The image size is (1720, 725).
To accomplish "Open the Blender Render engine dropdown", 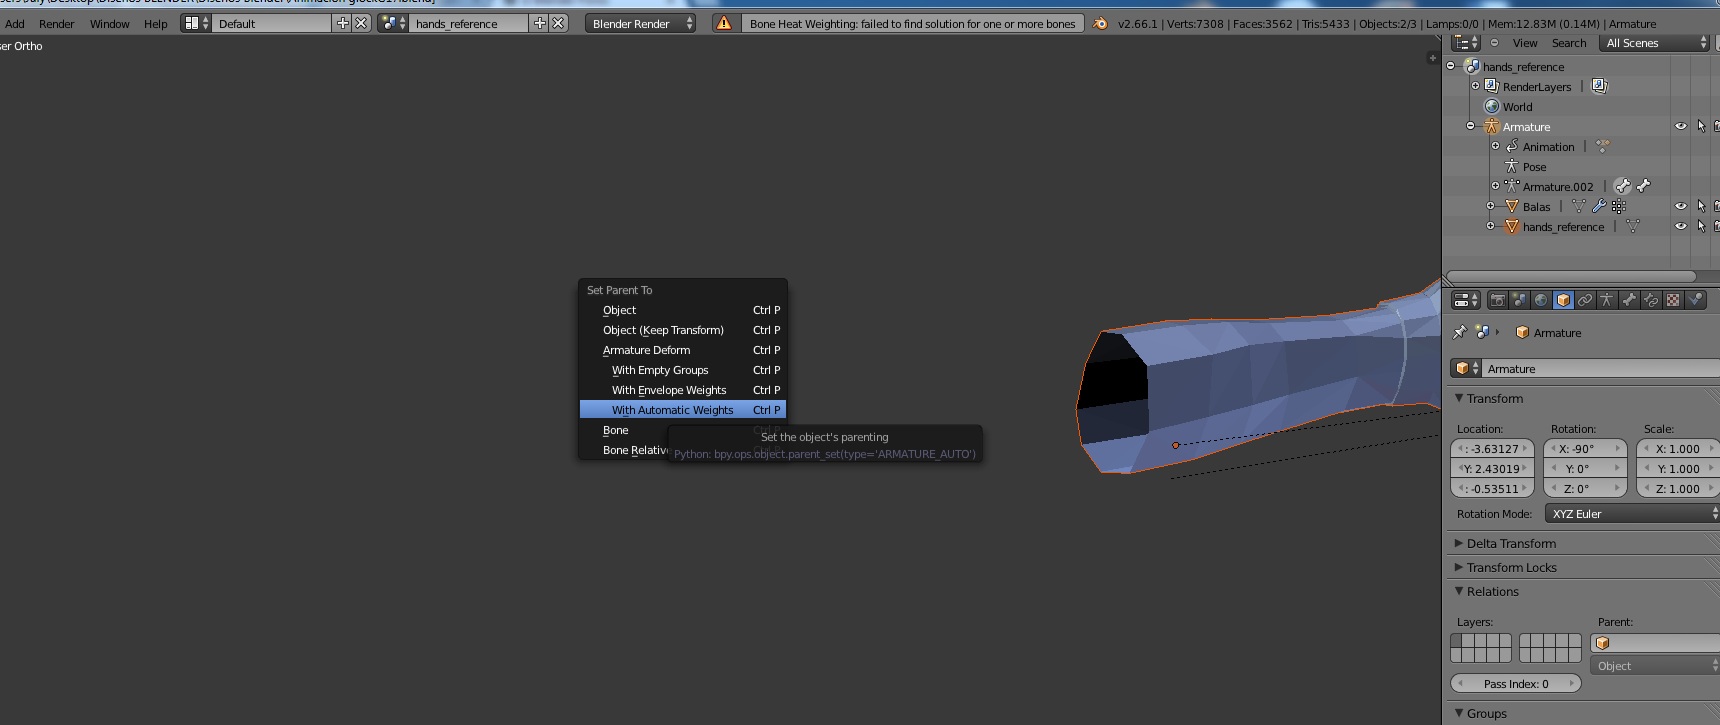I will coord(640,23).
